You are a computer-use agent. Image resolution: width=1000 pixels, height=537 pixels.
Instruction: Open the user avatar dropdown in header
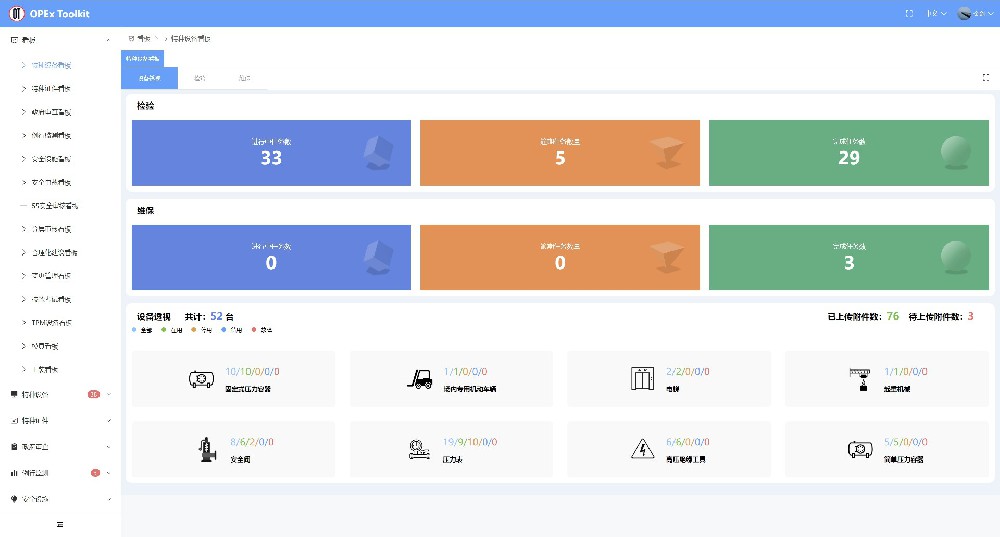coord(975,13)
